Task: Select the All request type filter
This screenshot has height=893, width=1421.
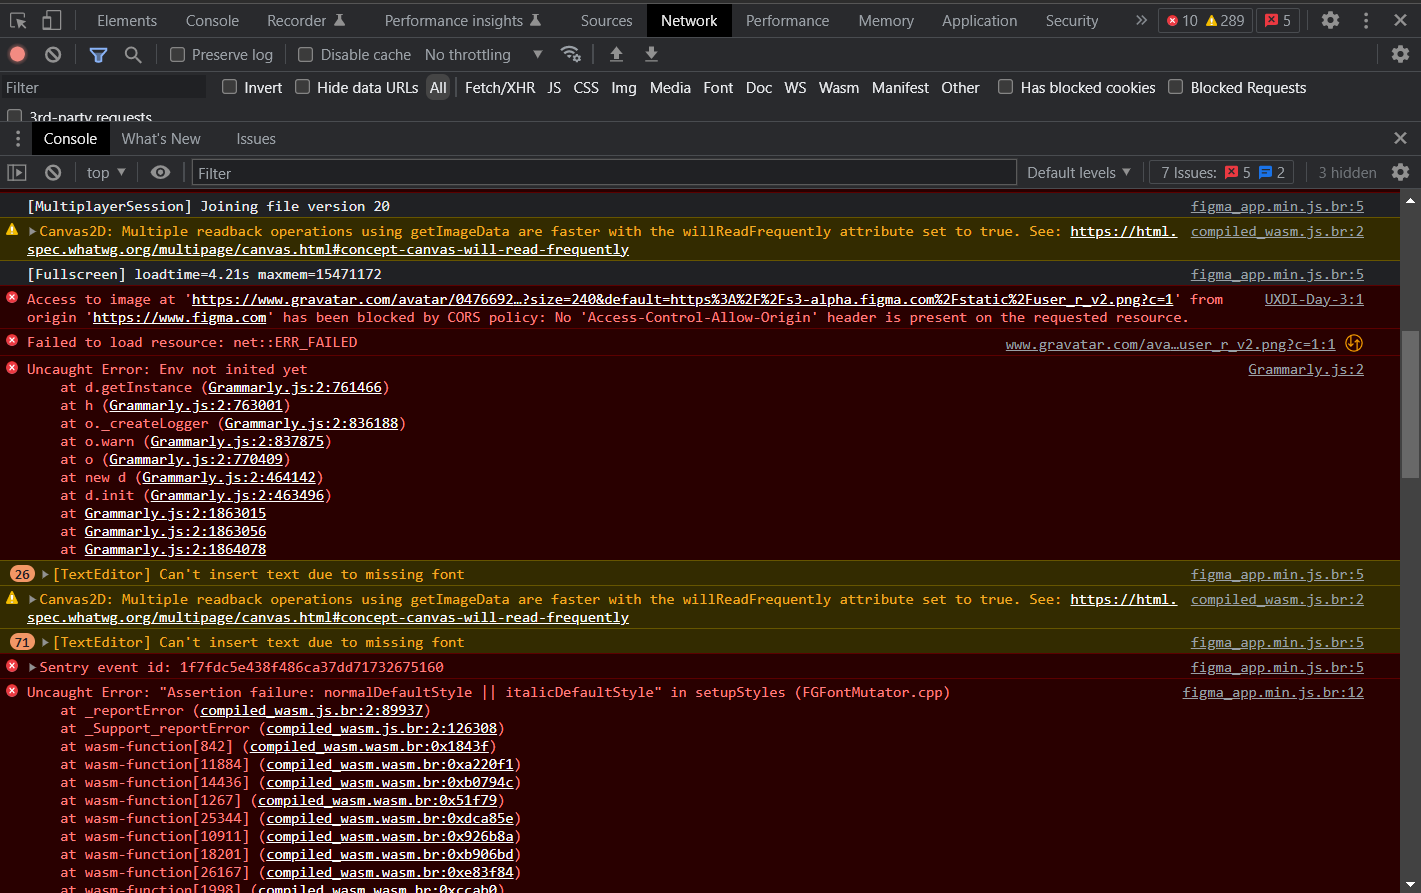Action: [x=438, y=87]
